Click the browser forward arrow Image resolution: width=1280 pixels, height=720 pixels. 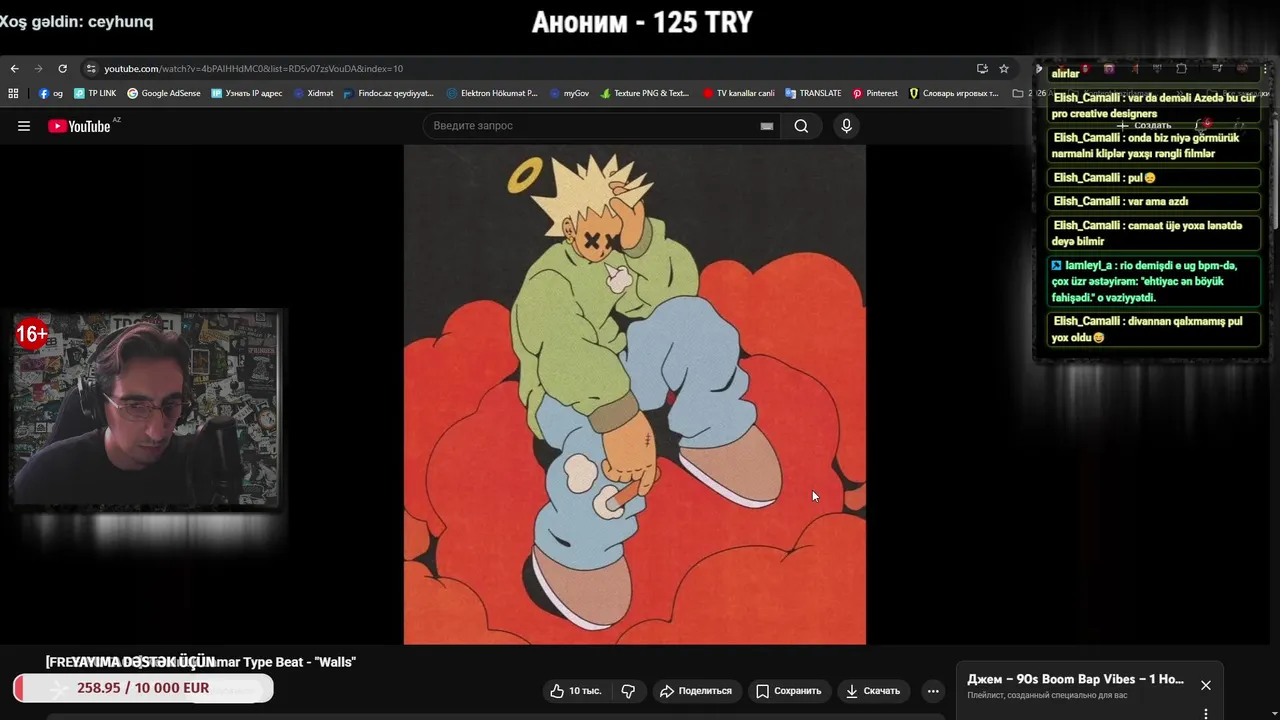tap(38, 69)
